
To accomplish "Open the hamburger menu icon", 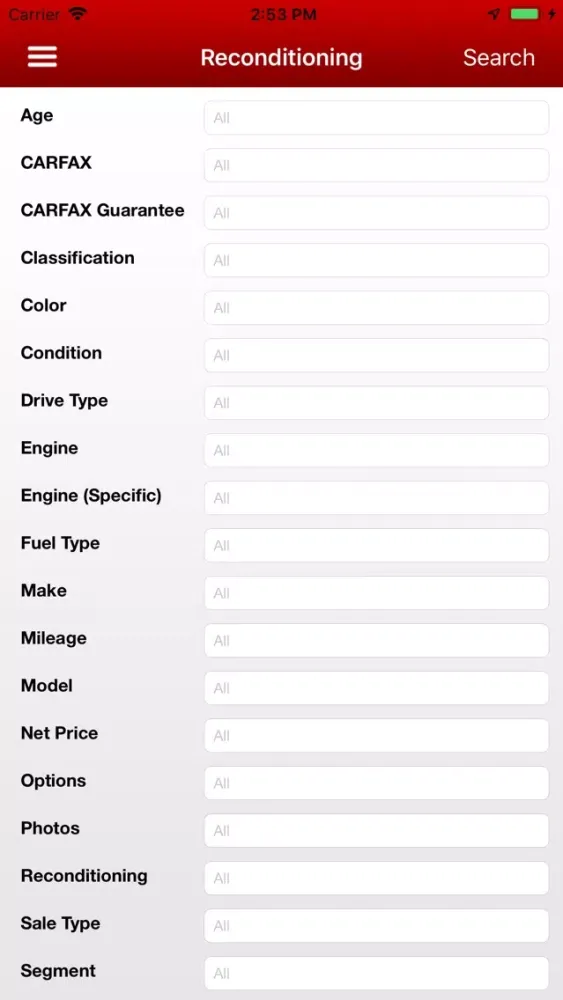I will click(42, 57).
